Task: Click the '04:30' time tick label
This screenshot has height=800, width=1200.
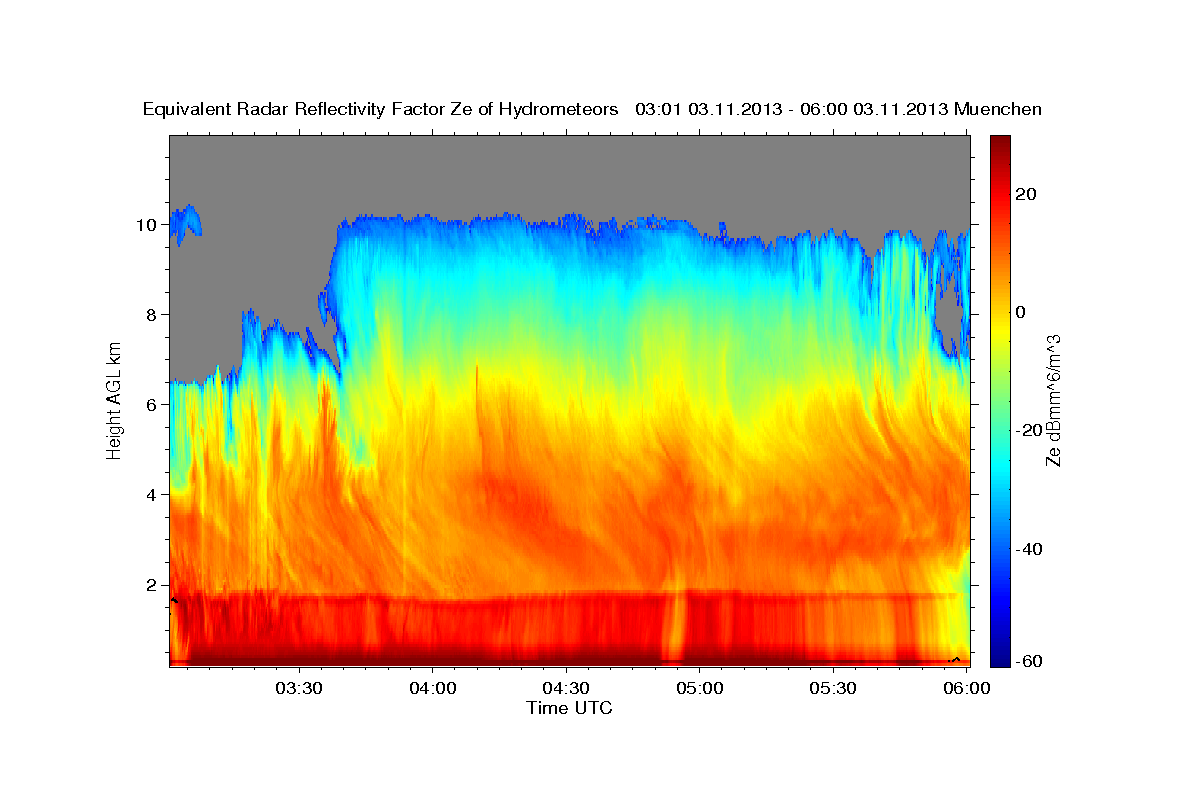Action: [566, 688]
